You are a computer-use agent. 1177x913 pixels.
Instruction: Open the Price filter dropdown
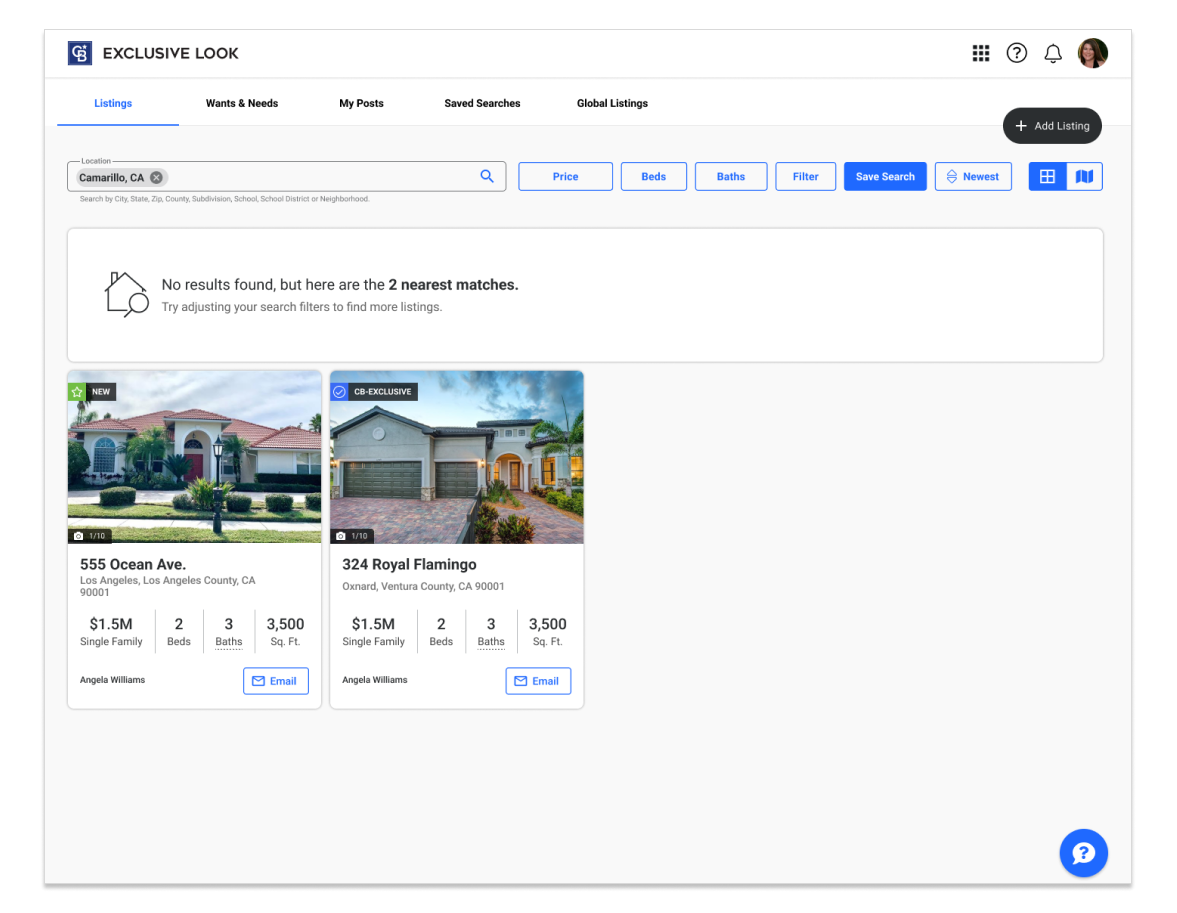click(565, 176)
